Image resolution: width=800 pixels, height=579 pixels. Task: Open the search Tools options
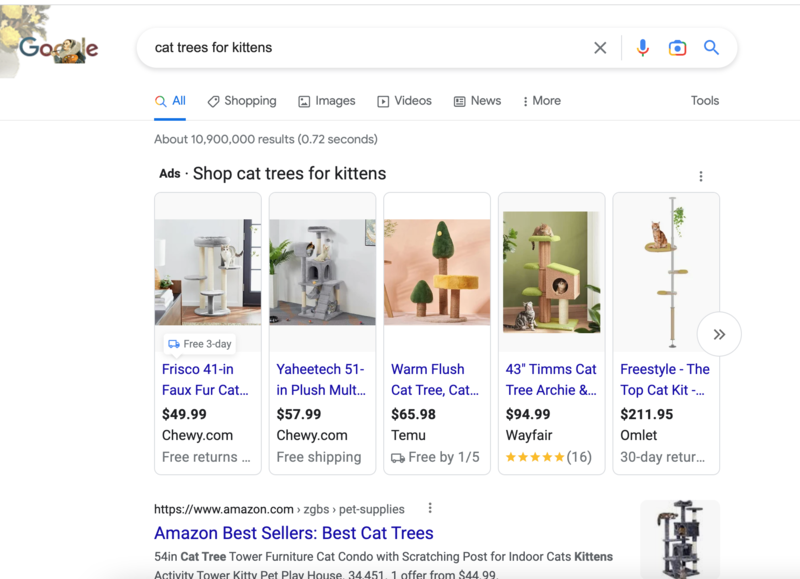(704, 101)
